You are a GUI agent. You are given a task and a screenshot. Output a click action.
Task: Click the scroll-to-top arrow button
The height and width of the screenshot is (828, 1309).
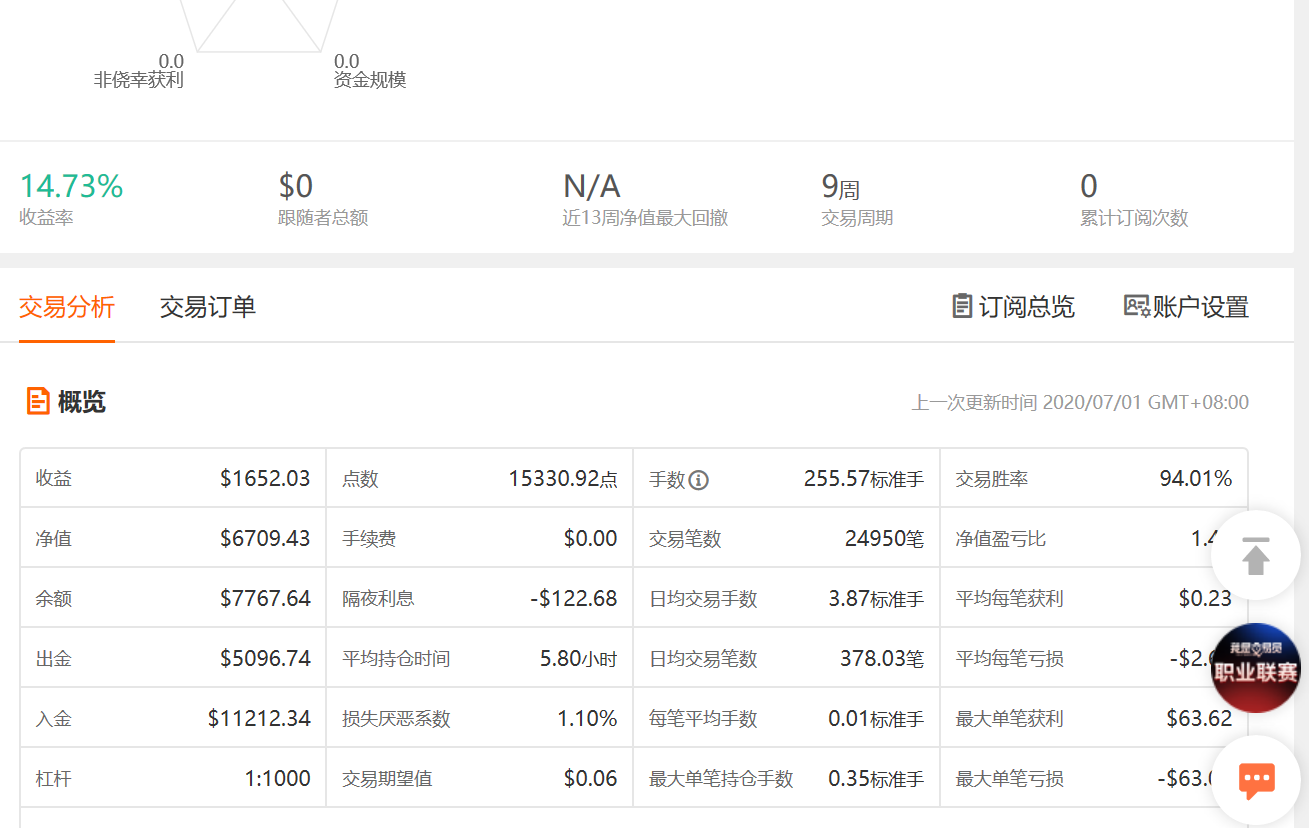click(1256, 555)
